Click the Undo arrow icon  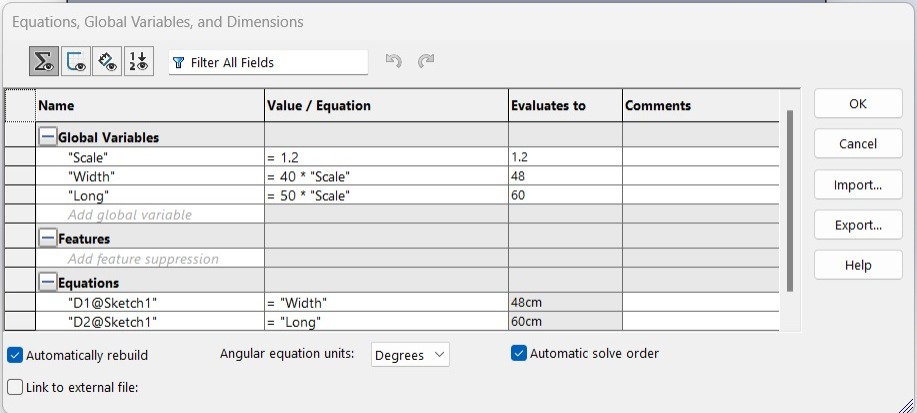tap(394, 61)
